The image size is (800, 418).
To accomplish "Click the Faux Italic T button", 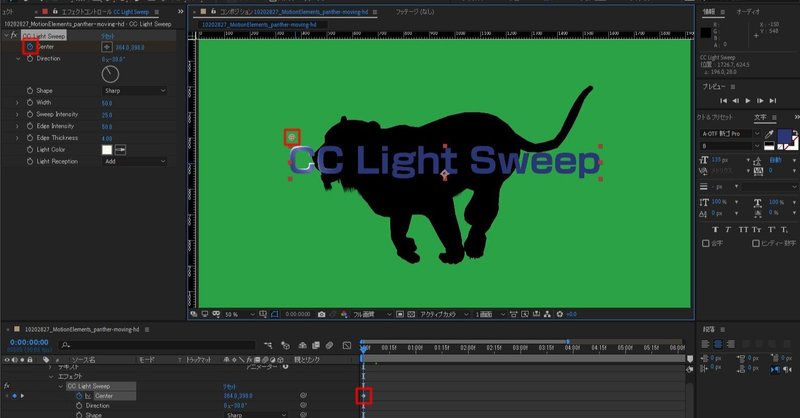I will 728,230.
